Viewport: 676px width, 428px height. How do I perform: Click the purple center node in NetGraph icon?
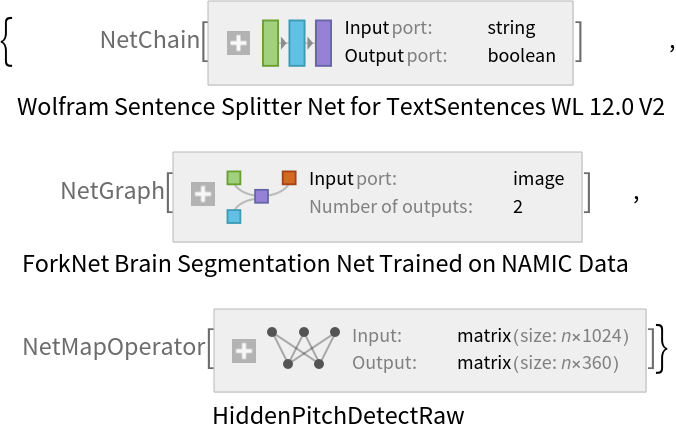pos(262,196)
